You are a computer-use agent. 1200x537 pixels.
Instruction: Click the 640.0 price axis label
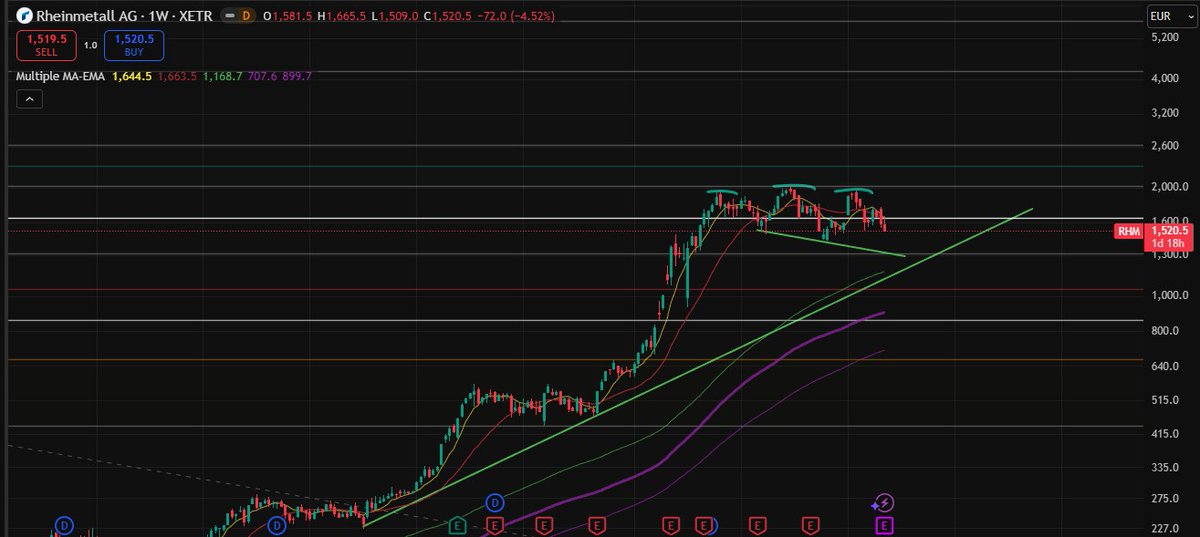coord(1166,366)
